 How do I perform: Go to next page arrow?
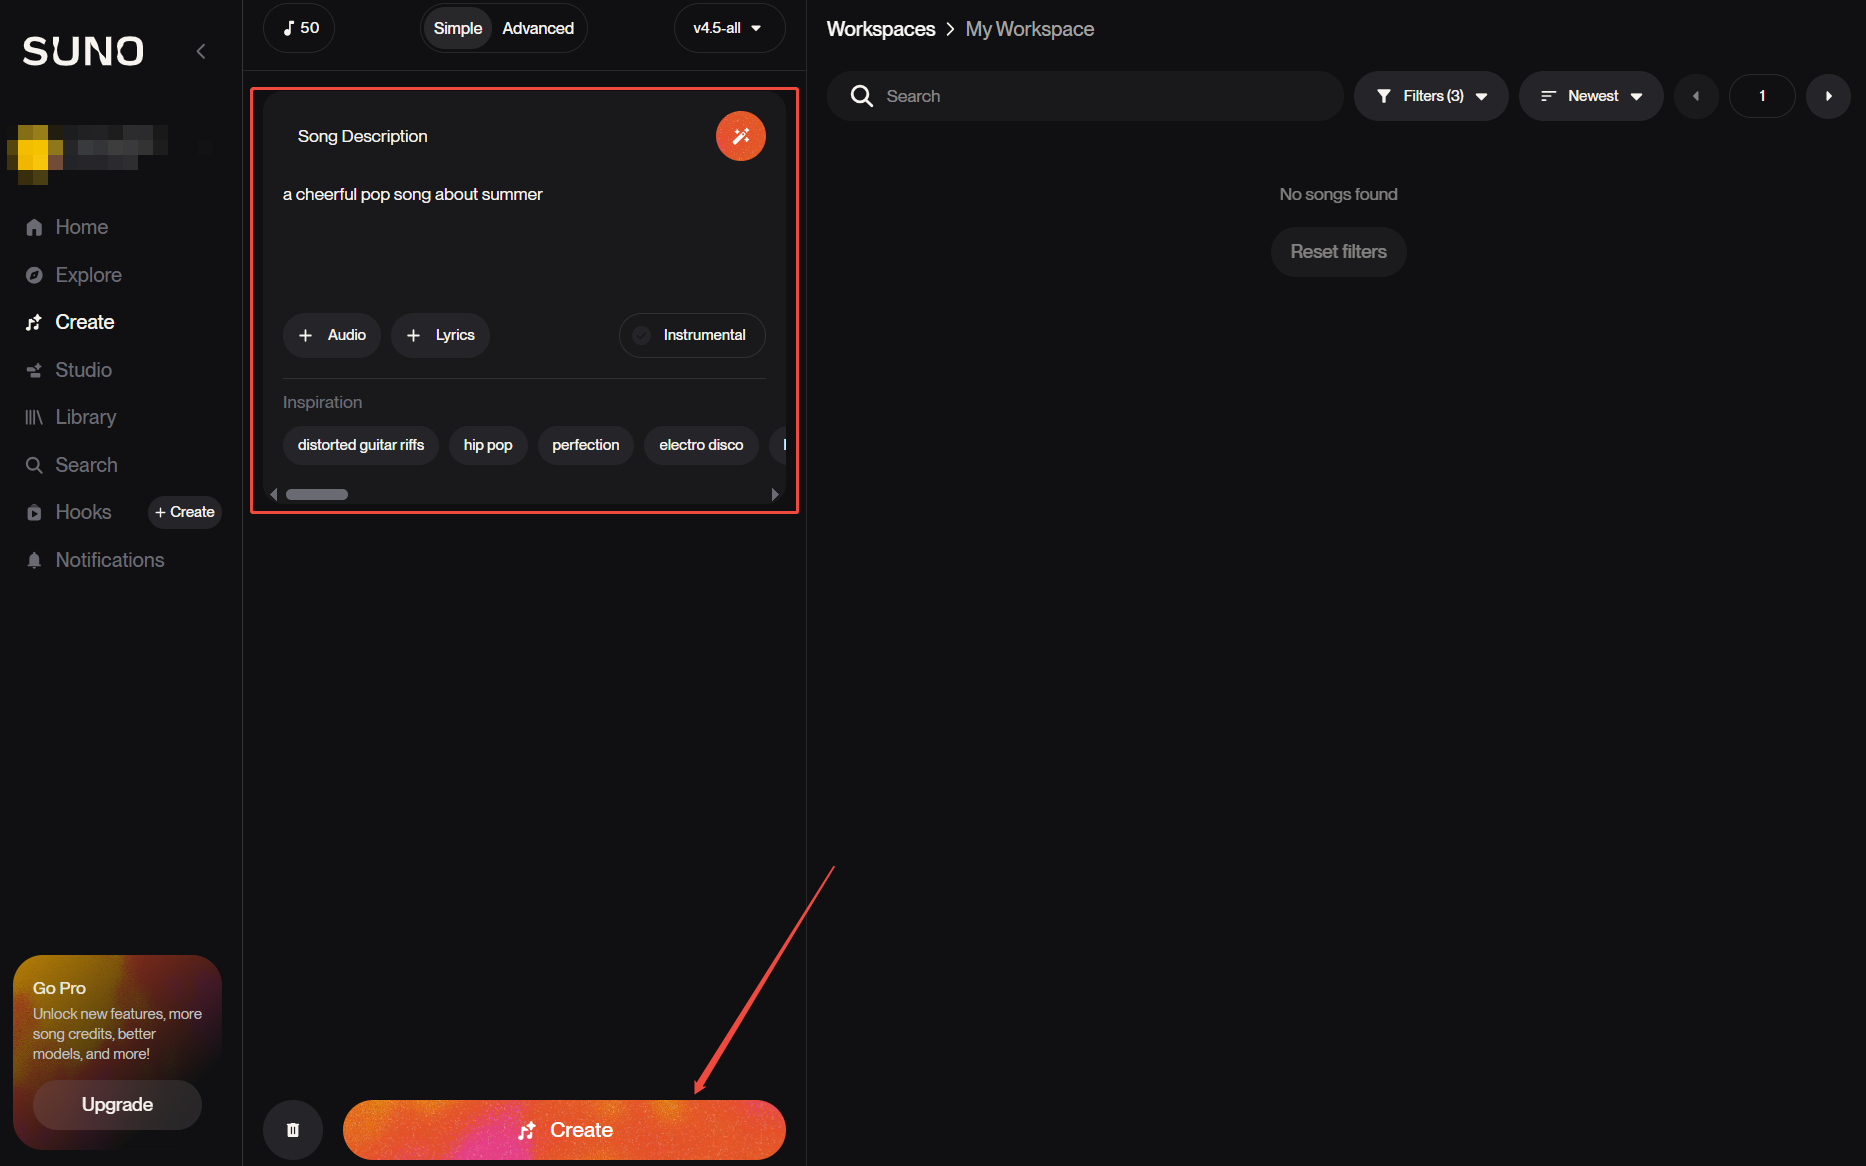(1828, 96)
